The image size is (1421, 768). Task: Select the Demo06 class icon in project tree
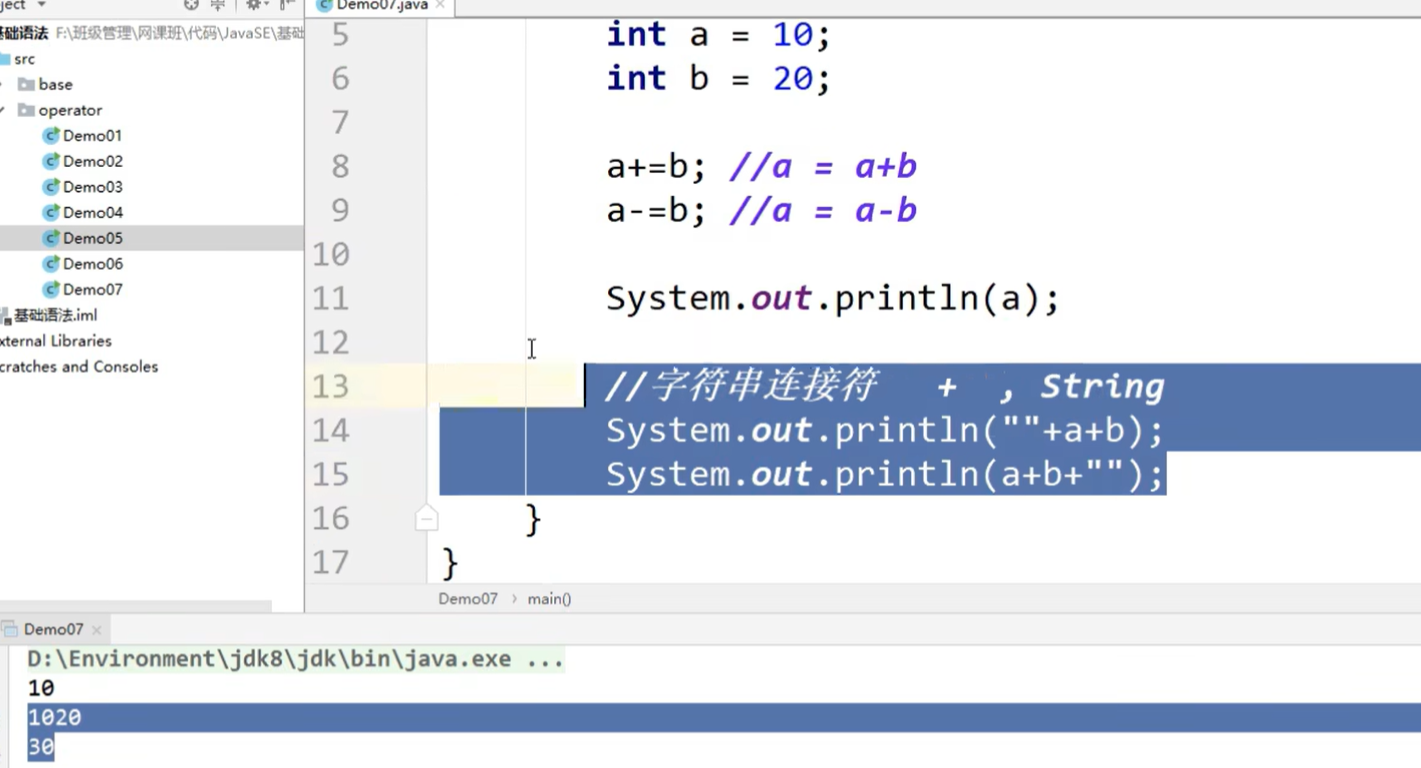(51, 264)
